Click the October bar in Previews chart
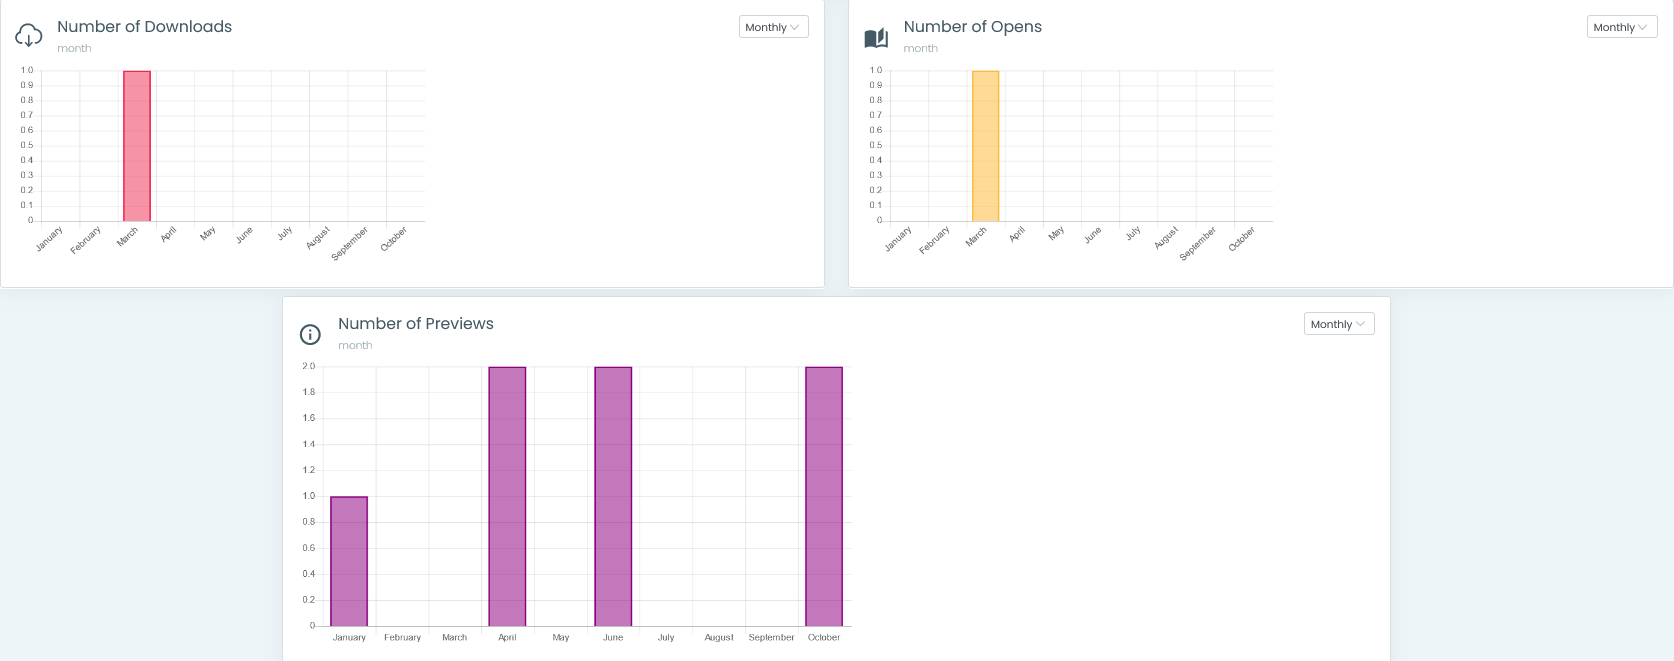This screenshot has width=1674, height=661. pyautogui.click(x=824, y=496)
